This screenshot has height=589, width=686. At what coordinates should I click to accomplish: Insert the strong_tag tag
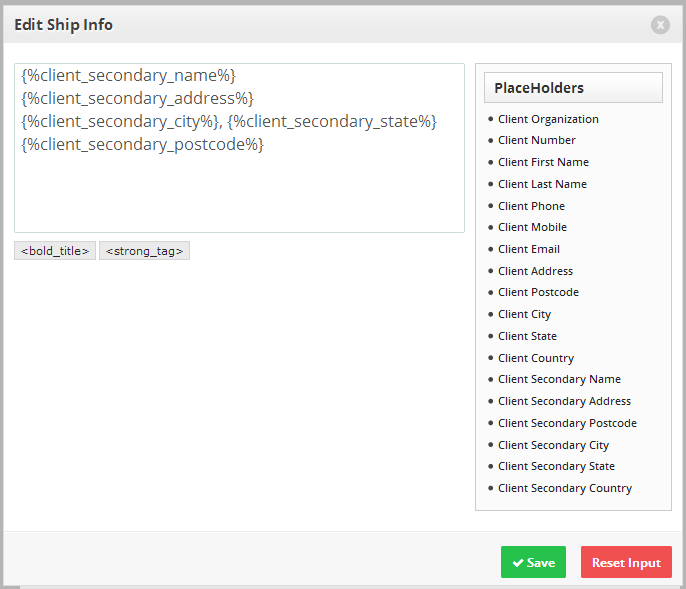(144, 251)
